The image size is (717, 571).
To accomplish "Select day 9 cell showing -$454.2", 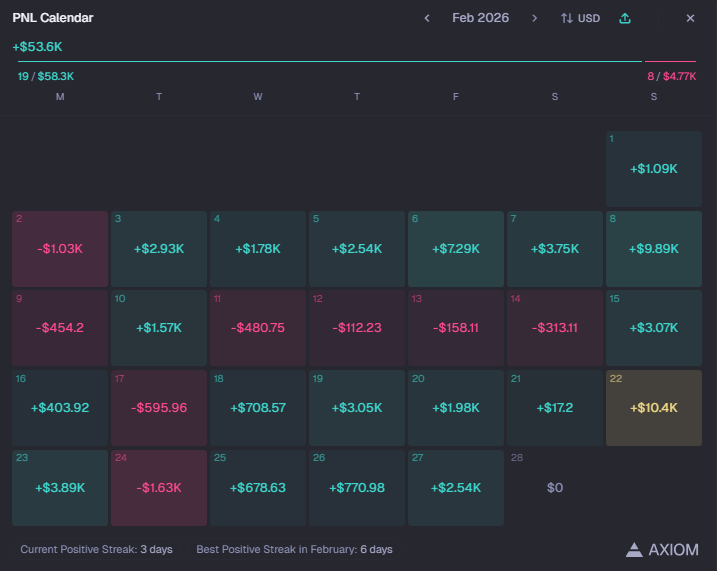I will (x=60, y=328).
